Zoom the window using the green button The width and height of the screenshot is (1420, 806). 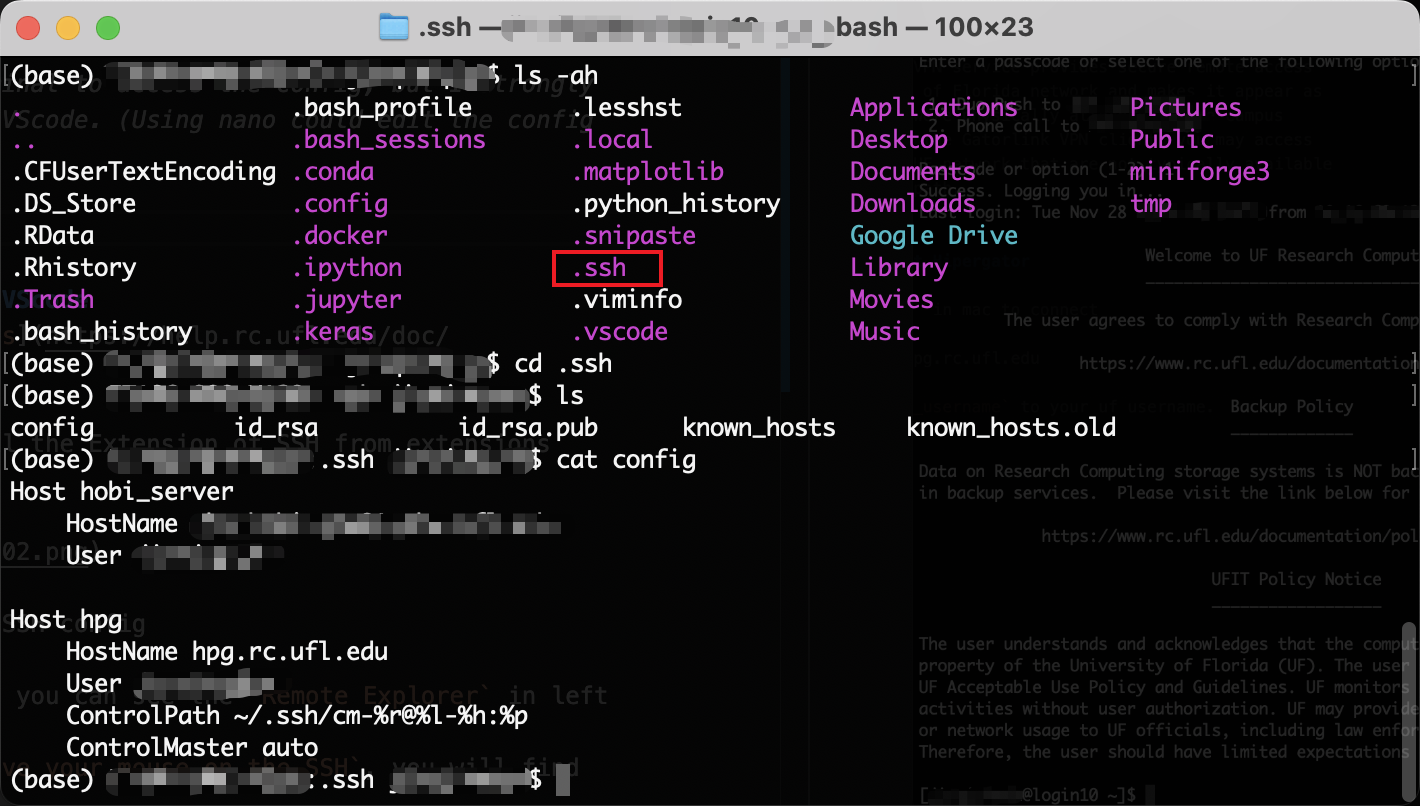point(108,28)
